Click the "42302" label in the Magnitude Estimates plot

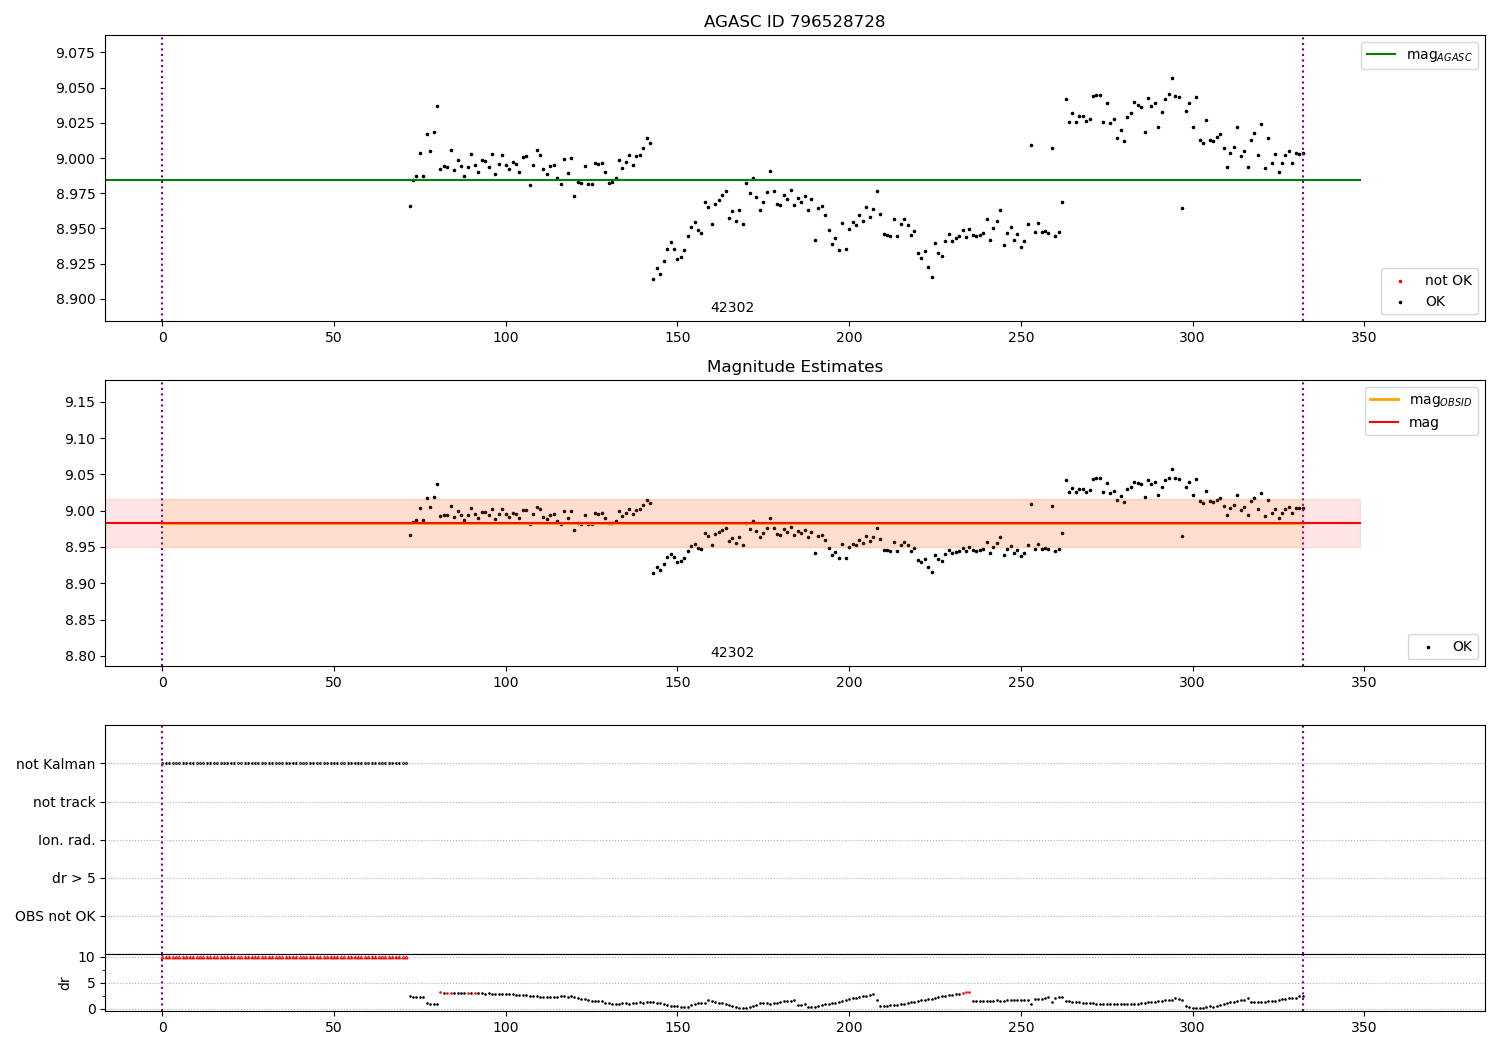click(x=732, y=653)
